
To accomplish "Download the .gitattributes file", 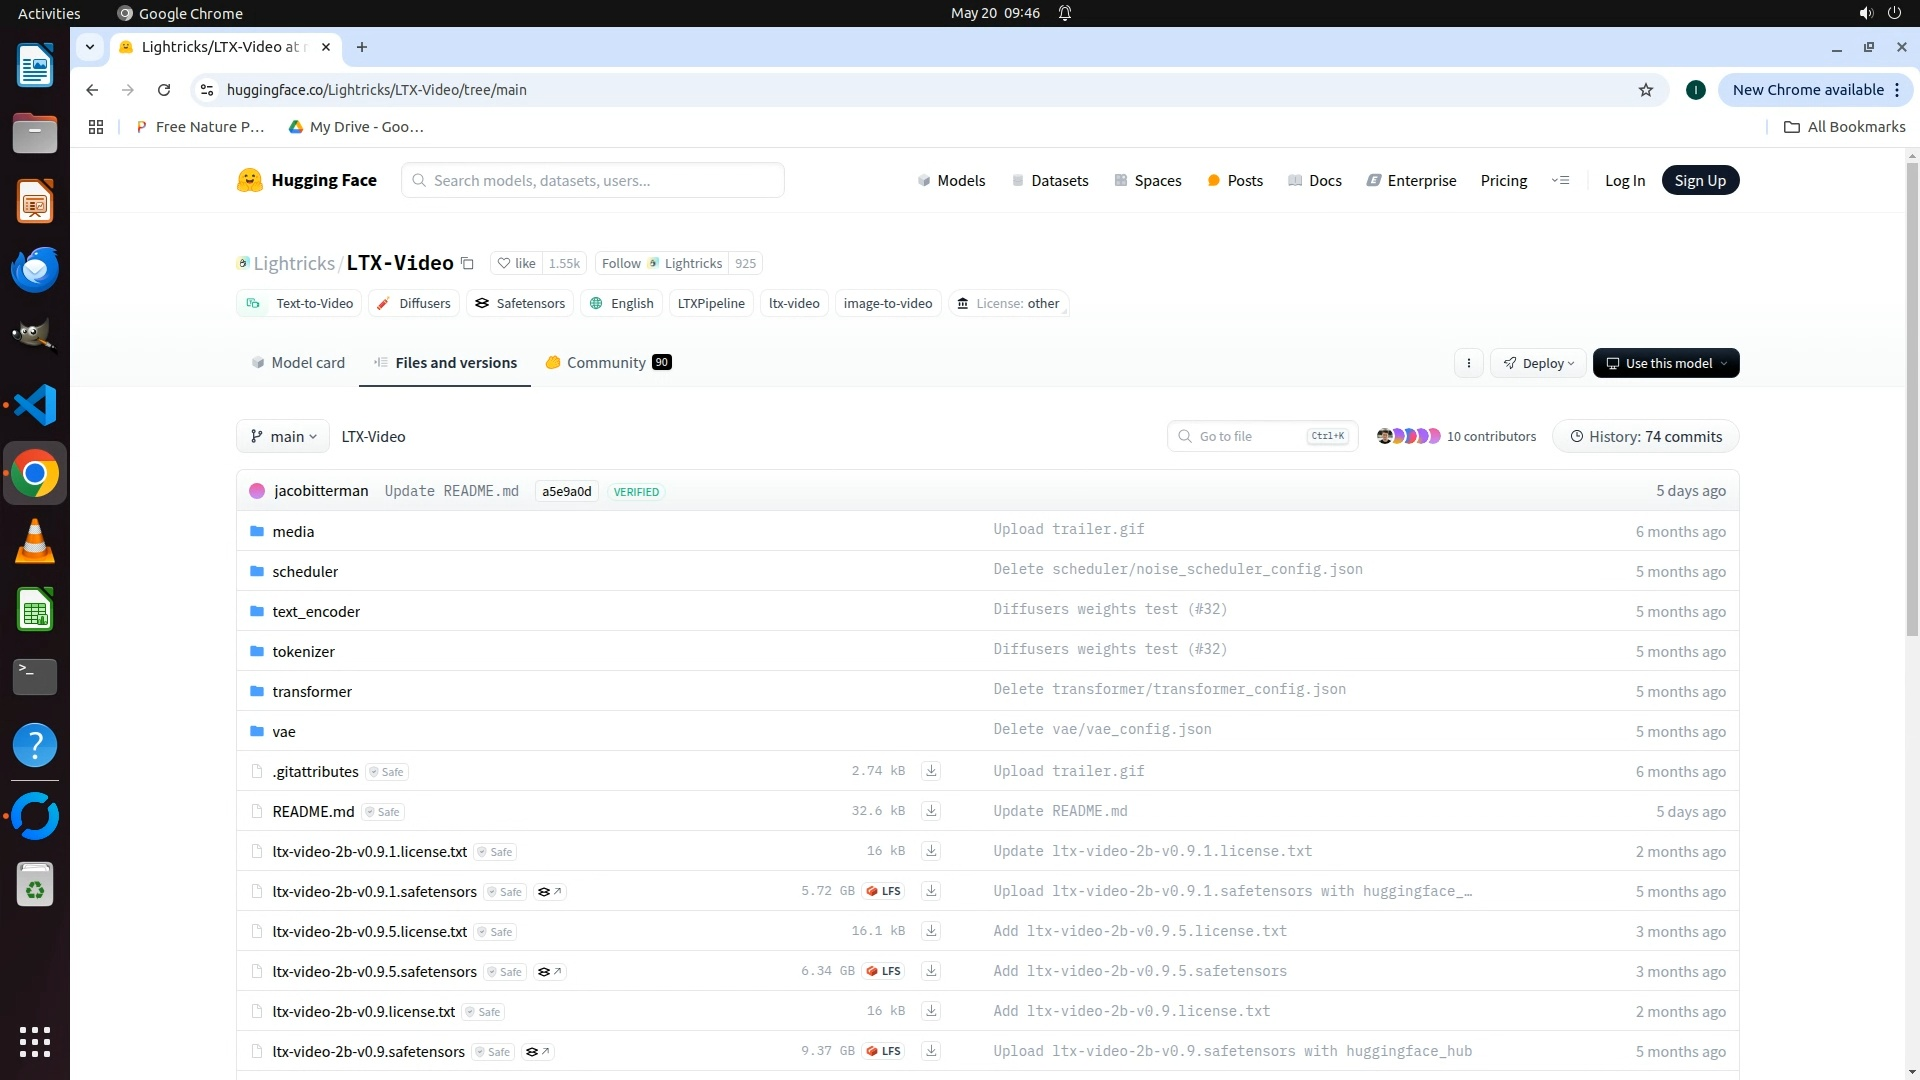I will point(931,771).
